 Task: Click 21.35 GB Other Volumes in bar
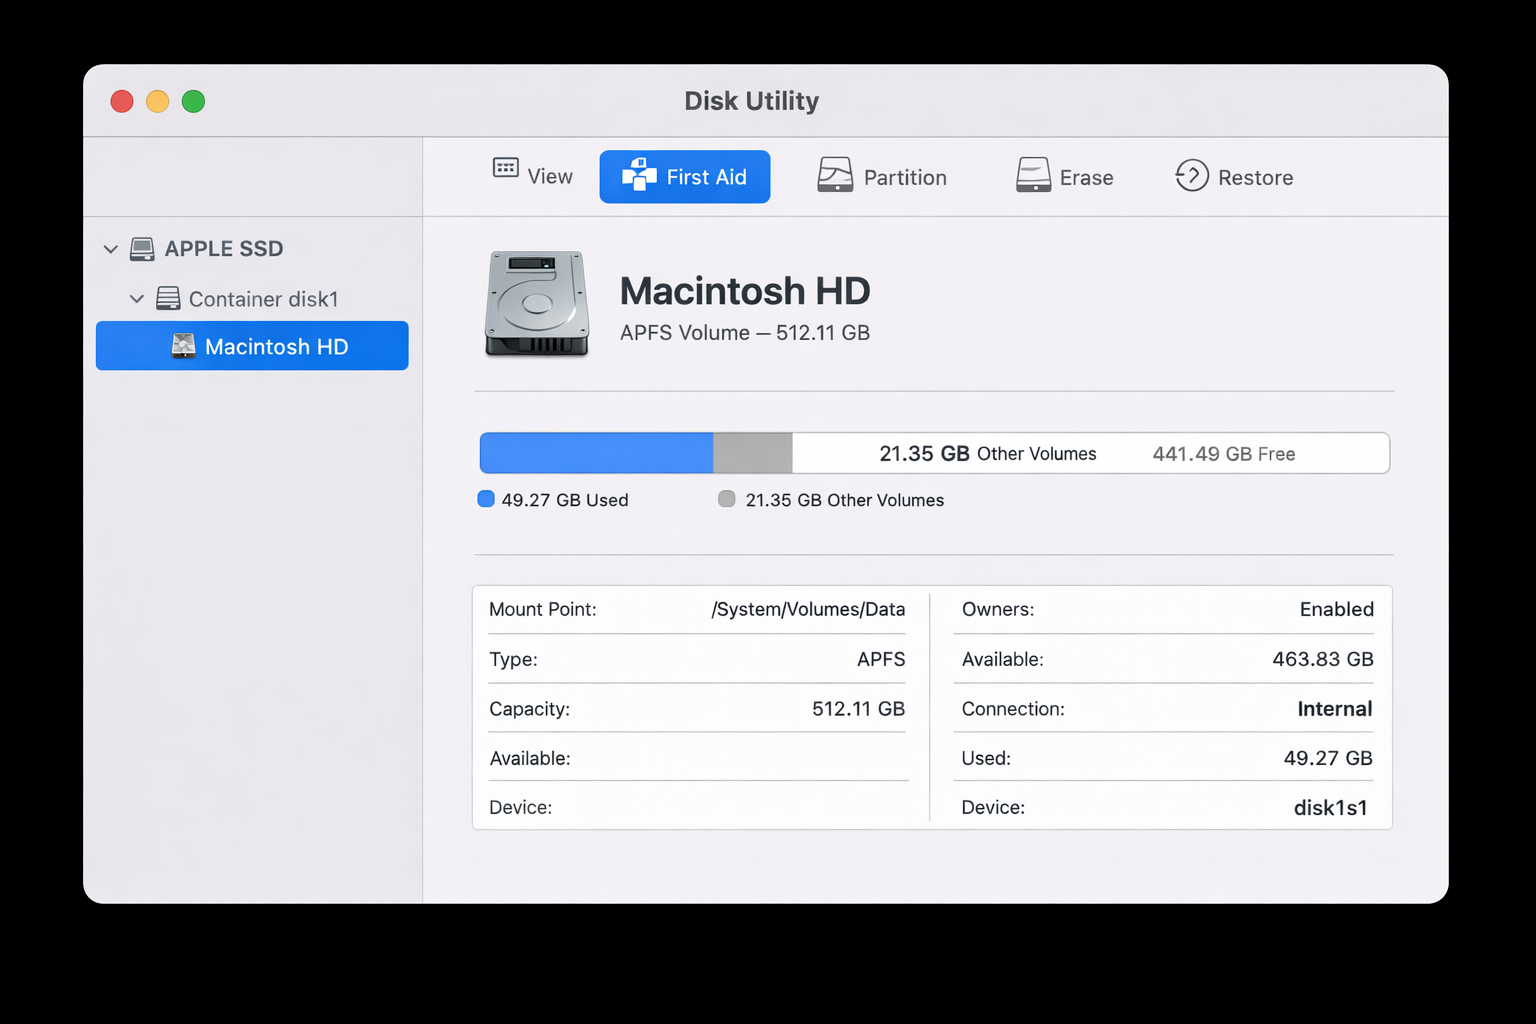point(988,454)
